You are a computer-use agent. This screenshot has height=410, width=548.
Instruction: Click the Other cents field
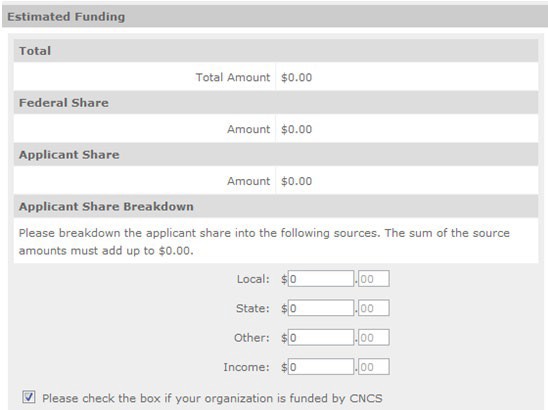(374, 337)
